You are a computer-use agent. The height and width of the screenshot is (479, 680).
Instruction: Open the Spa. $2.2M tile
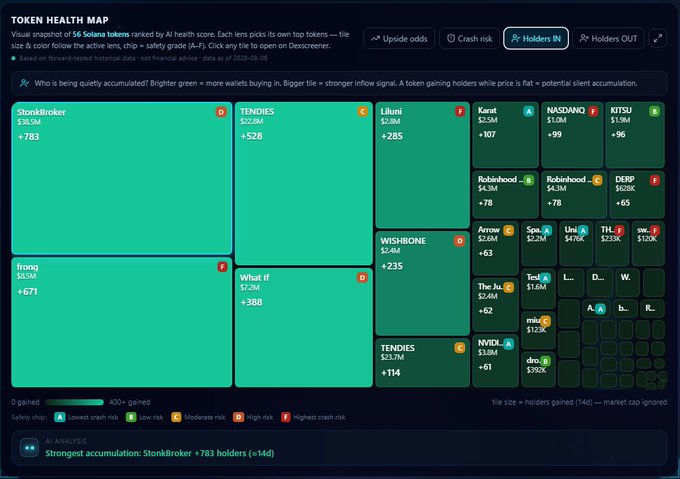coord(539,244)
